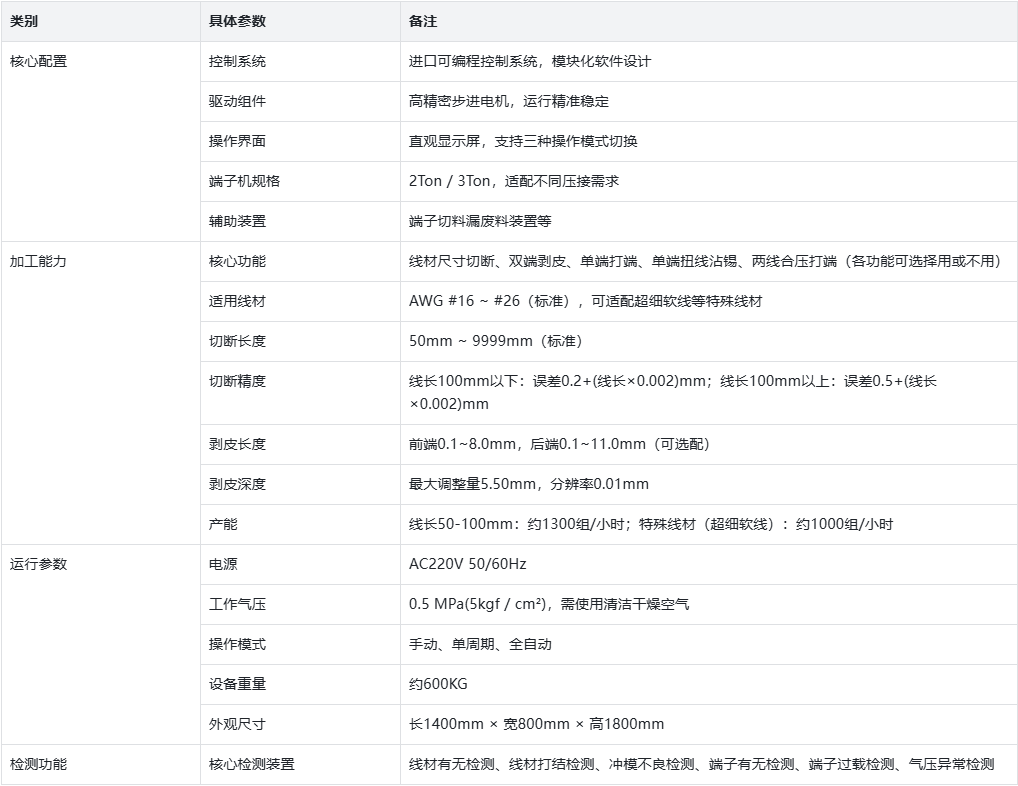1018x786 pixels.
Task: Select the 核心配置 category cell
Action: pyautogui.click(x=38, y=61)
